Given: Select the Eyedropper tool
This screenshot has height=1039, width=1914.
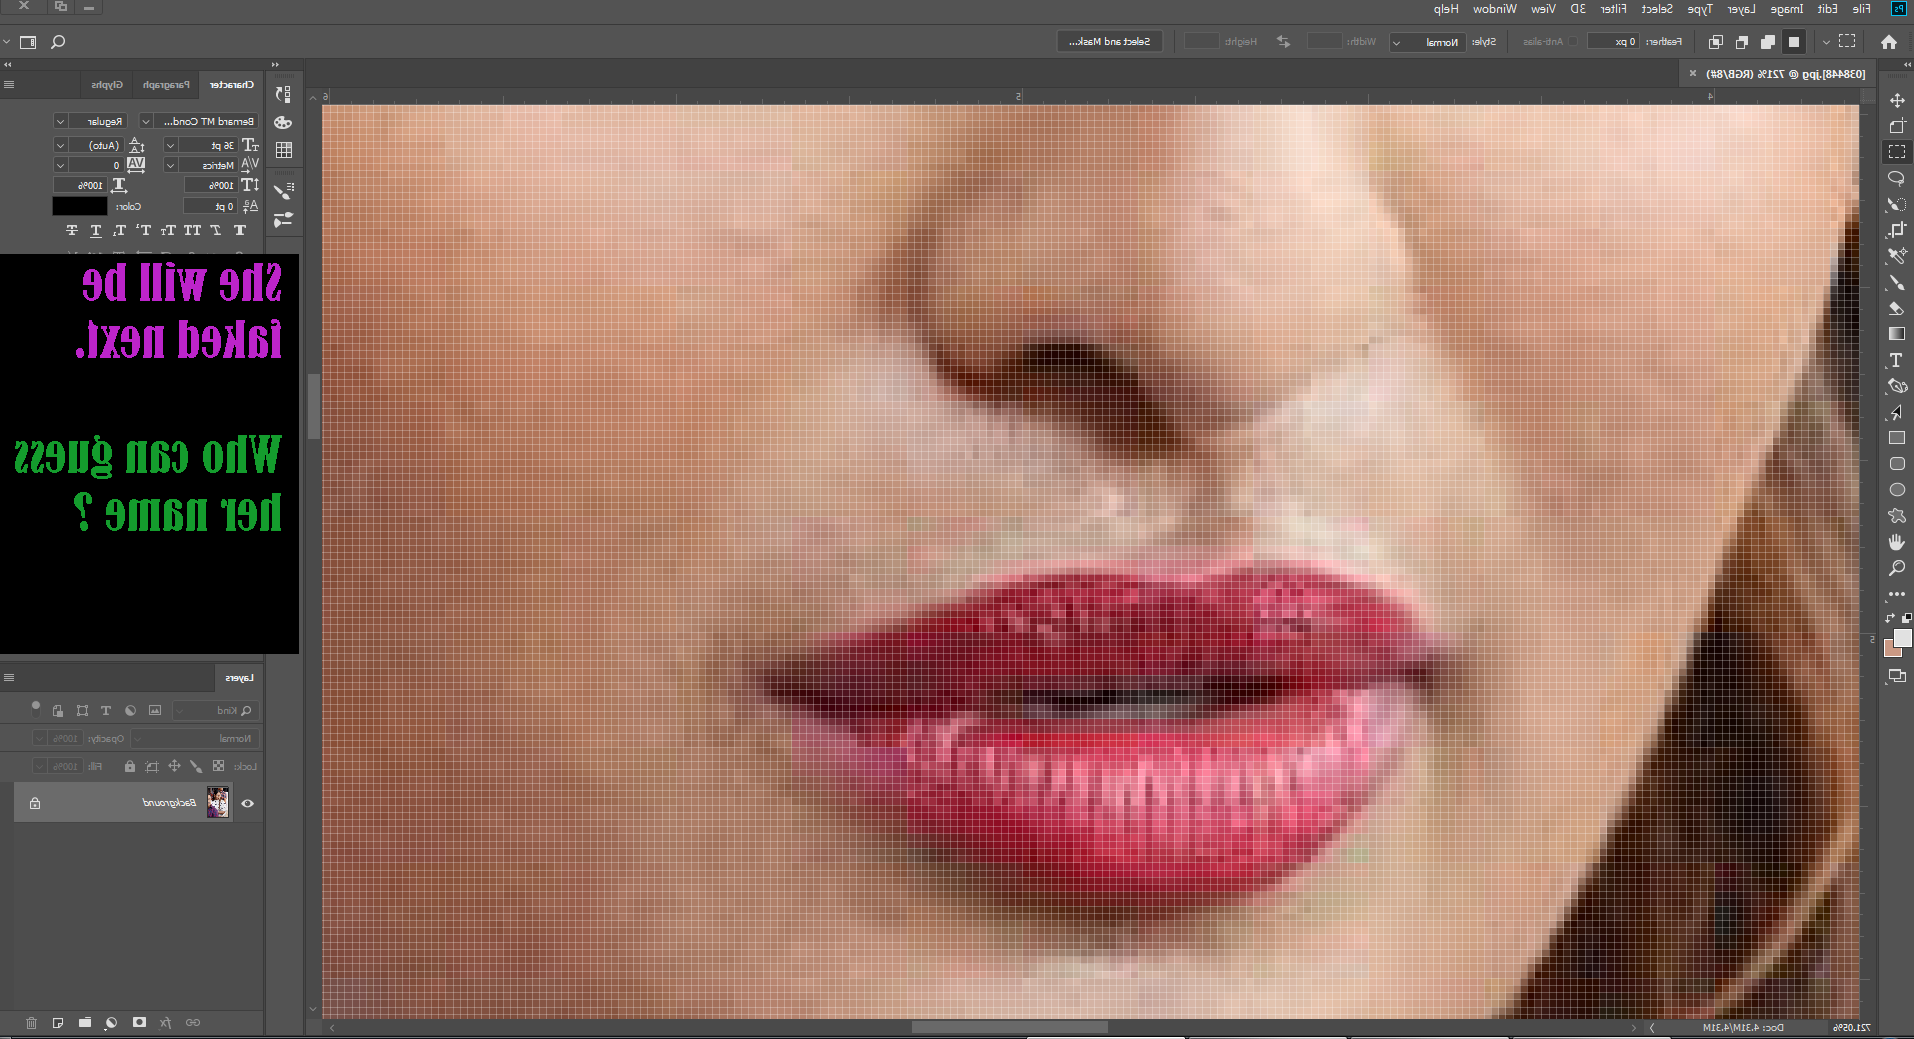Looking at the screenshot, I should (1896, 256).
